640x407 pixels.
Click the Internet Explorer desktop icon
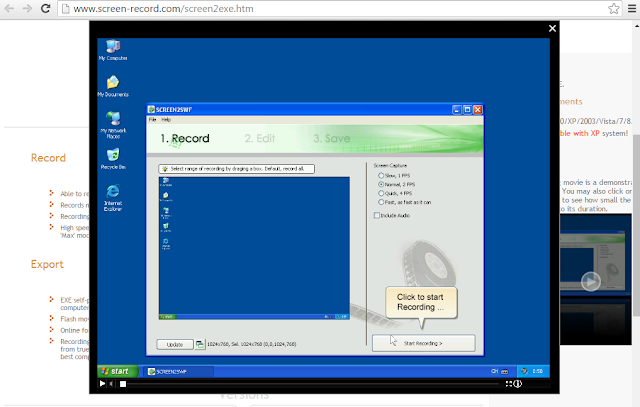tap(113, 198)
